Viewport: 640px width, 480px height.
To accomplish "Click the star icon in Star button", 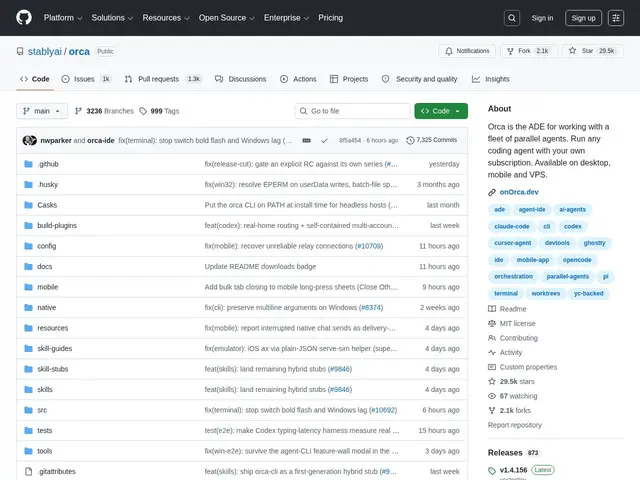I will coord(572,51).
